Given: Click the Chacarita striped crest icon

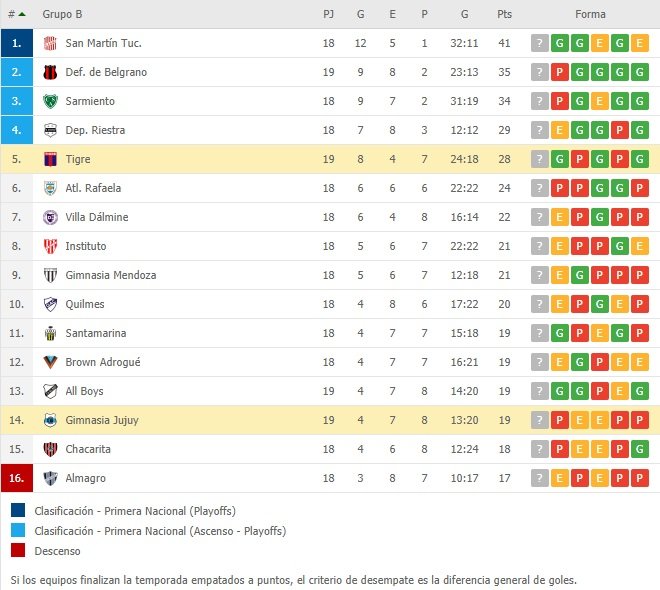Looking at the screenshot, I should click(50, 449).
